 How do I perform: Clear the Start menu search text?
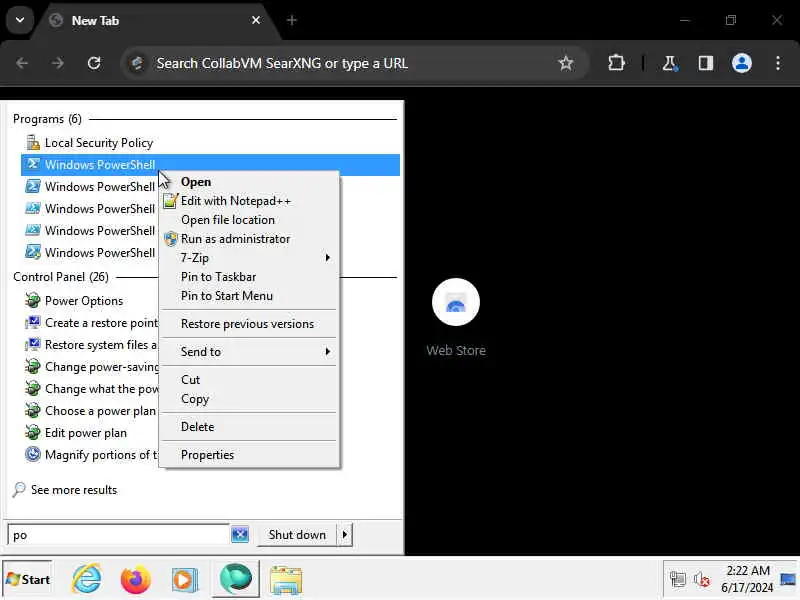[x=240, y=535]
